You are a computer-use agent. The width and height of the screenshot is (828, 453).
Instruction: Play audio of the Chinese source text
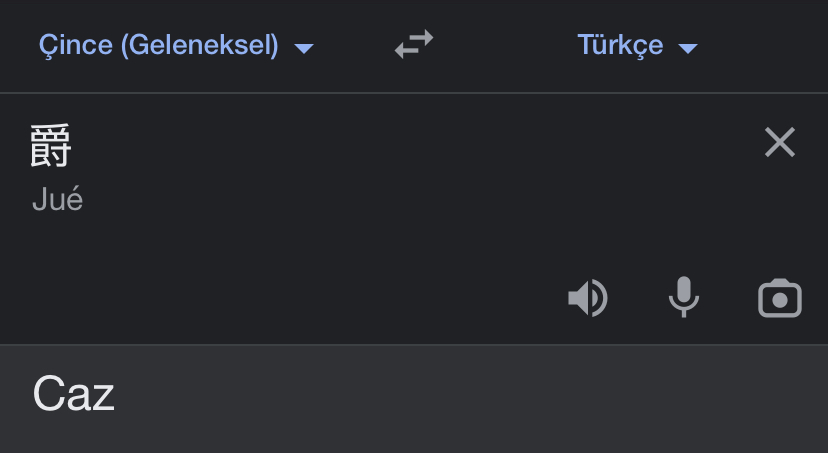(x=588, y=298)
